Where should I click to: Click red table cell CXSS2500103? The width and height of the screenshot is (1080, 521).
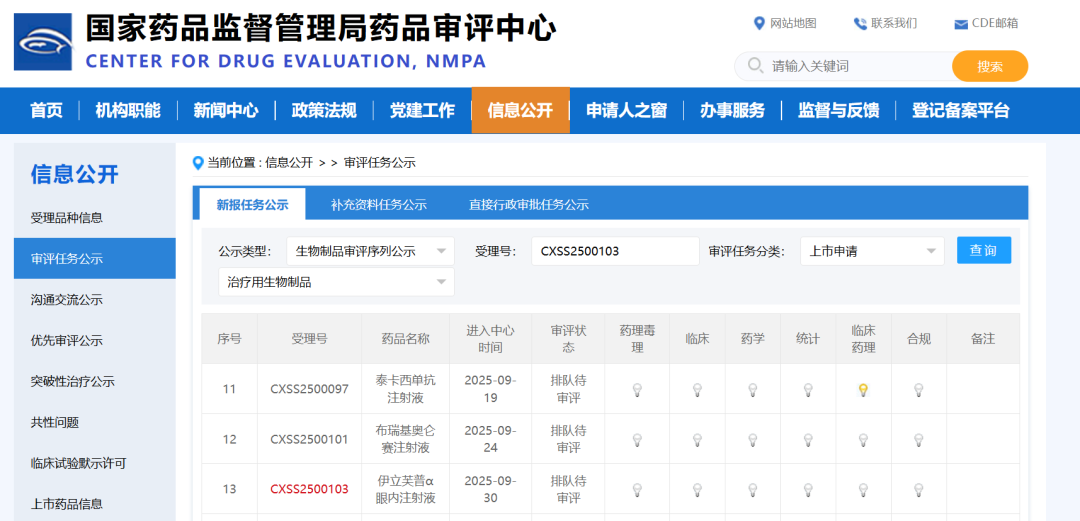tap(309, 489)
